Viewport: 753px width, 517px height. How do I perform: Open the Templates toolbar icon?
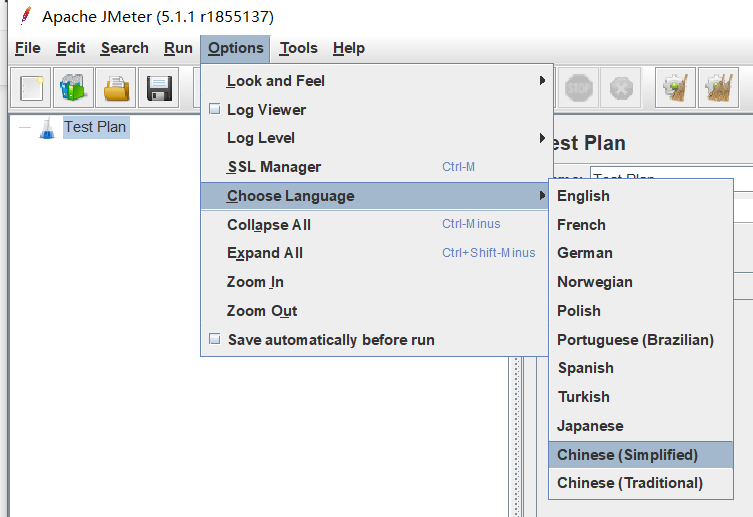tap(73, 88)
